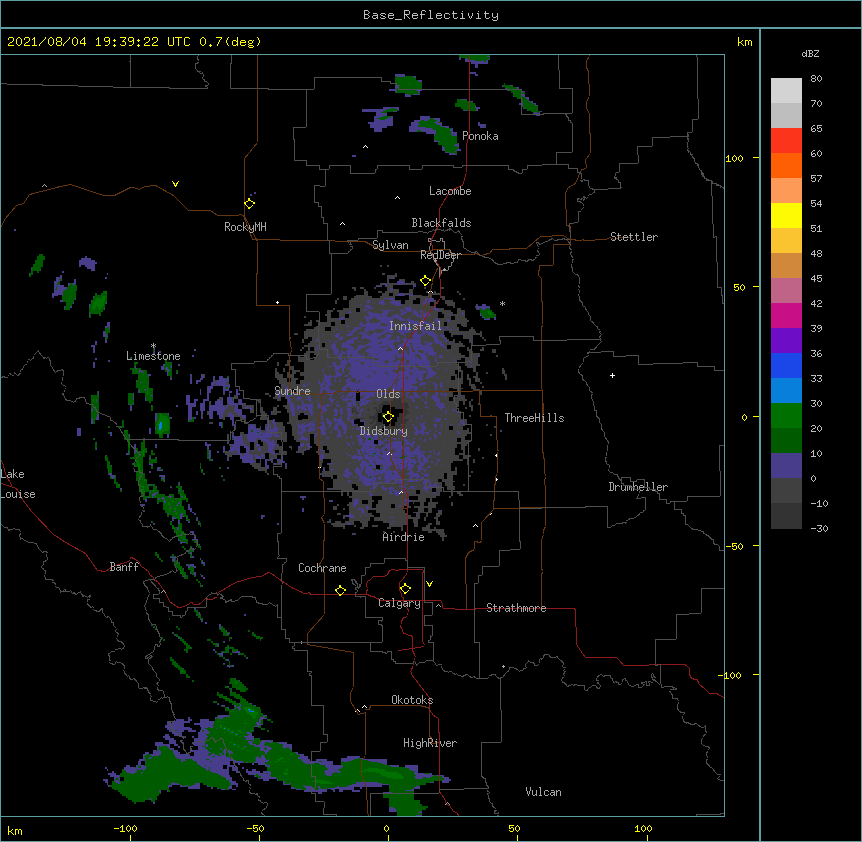Click the HighRiver city label

(x=430, y=743)
